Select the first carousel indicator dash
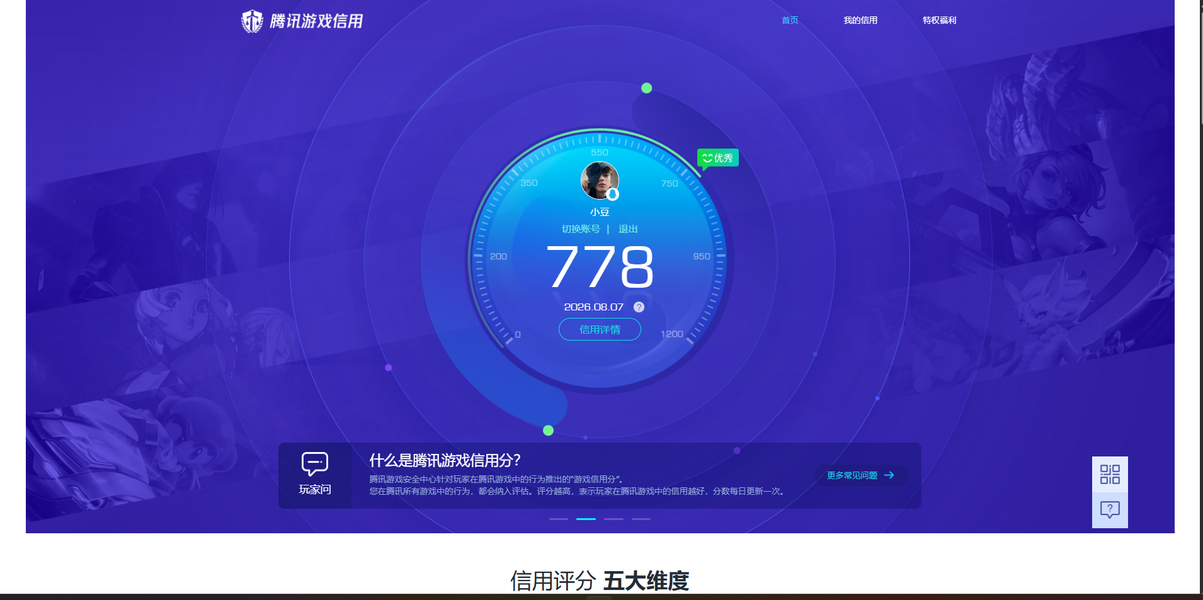1203x600 pixels. [558, 519]
